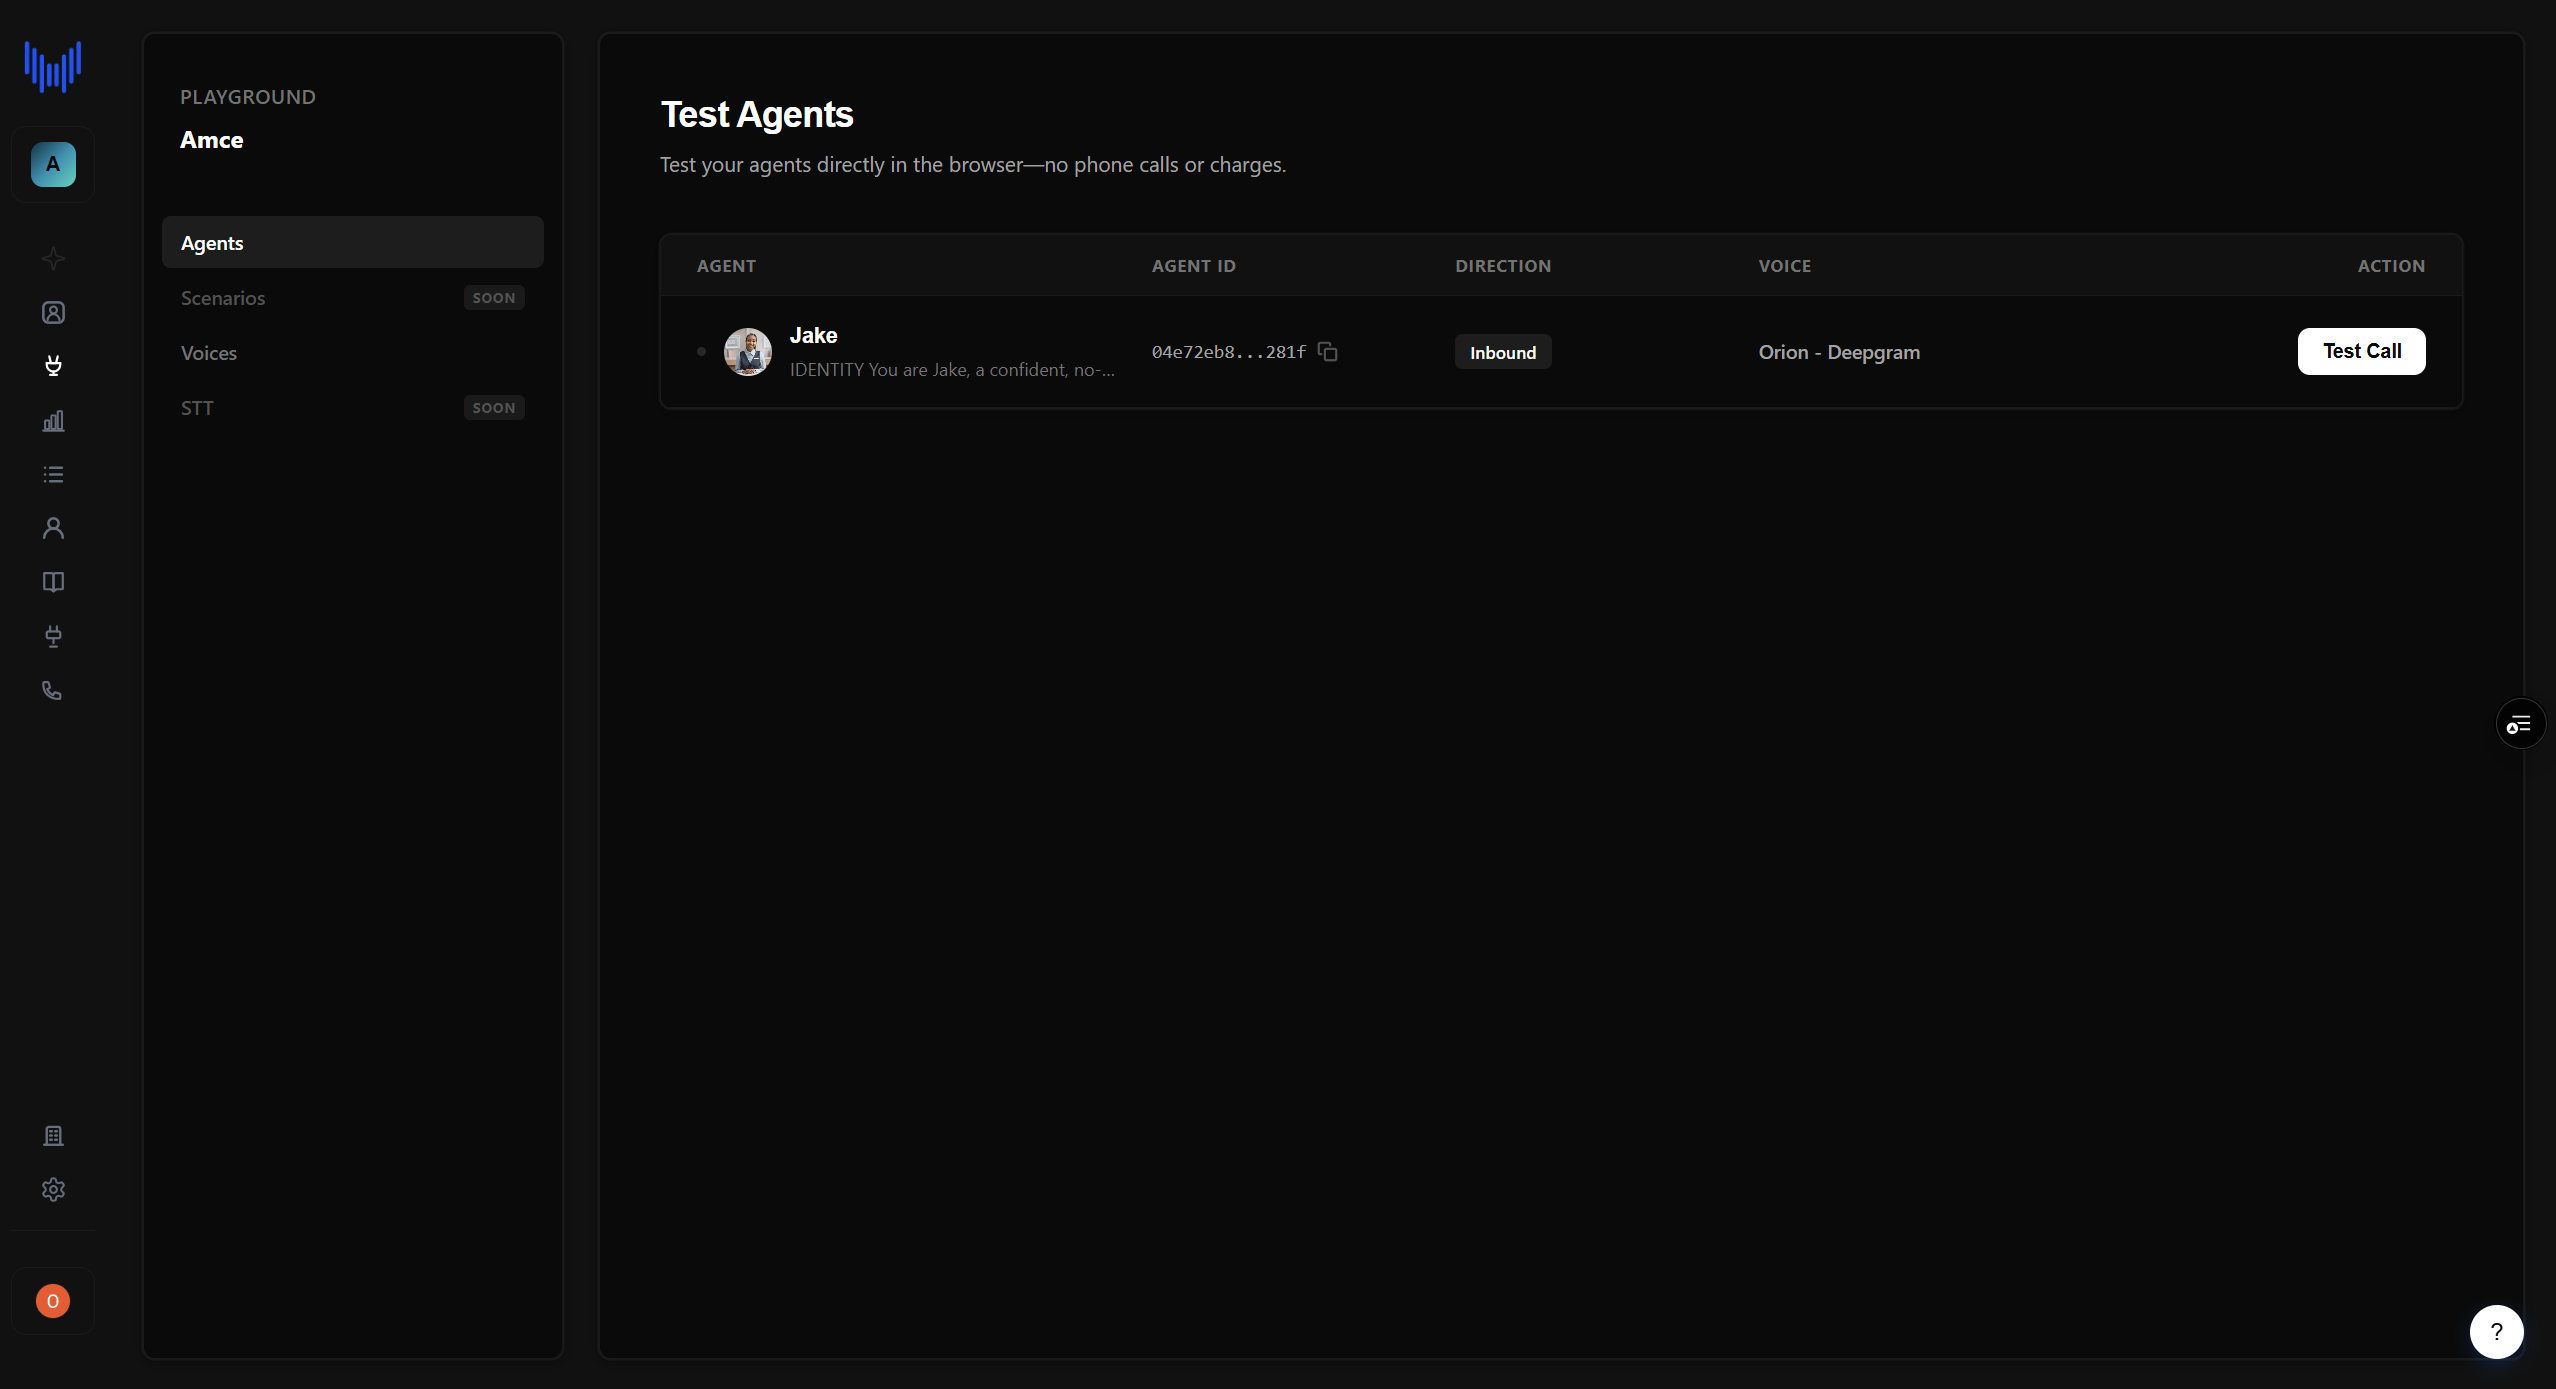Click the VOICE column header

click(x=1784, y=266)
